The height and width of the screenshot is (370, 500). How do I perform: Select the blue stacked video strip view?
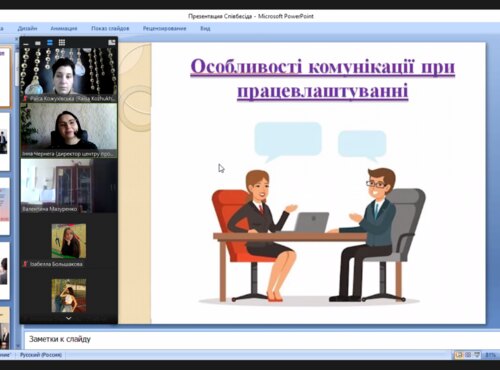pos(50,43)
